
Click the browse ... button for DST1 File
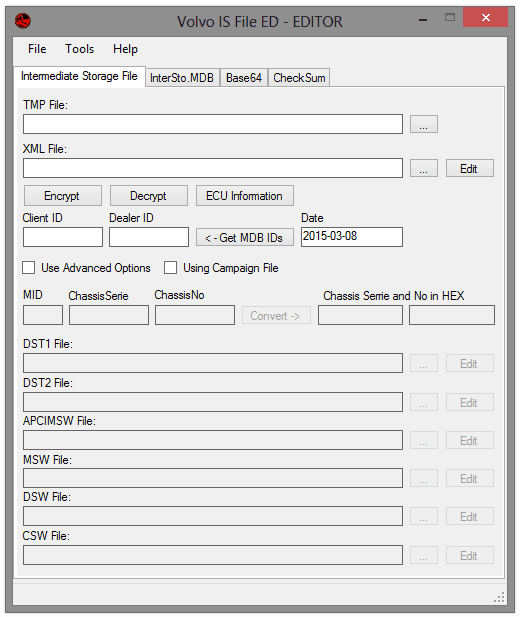(x=424, y=363)
